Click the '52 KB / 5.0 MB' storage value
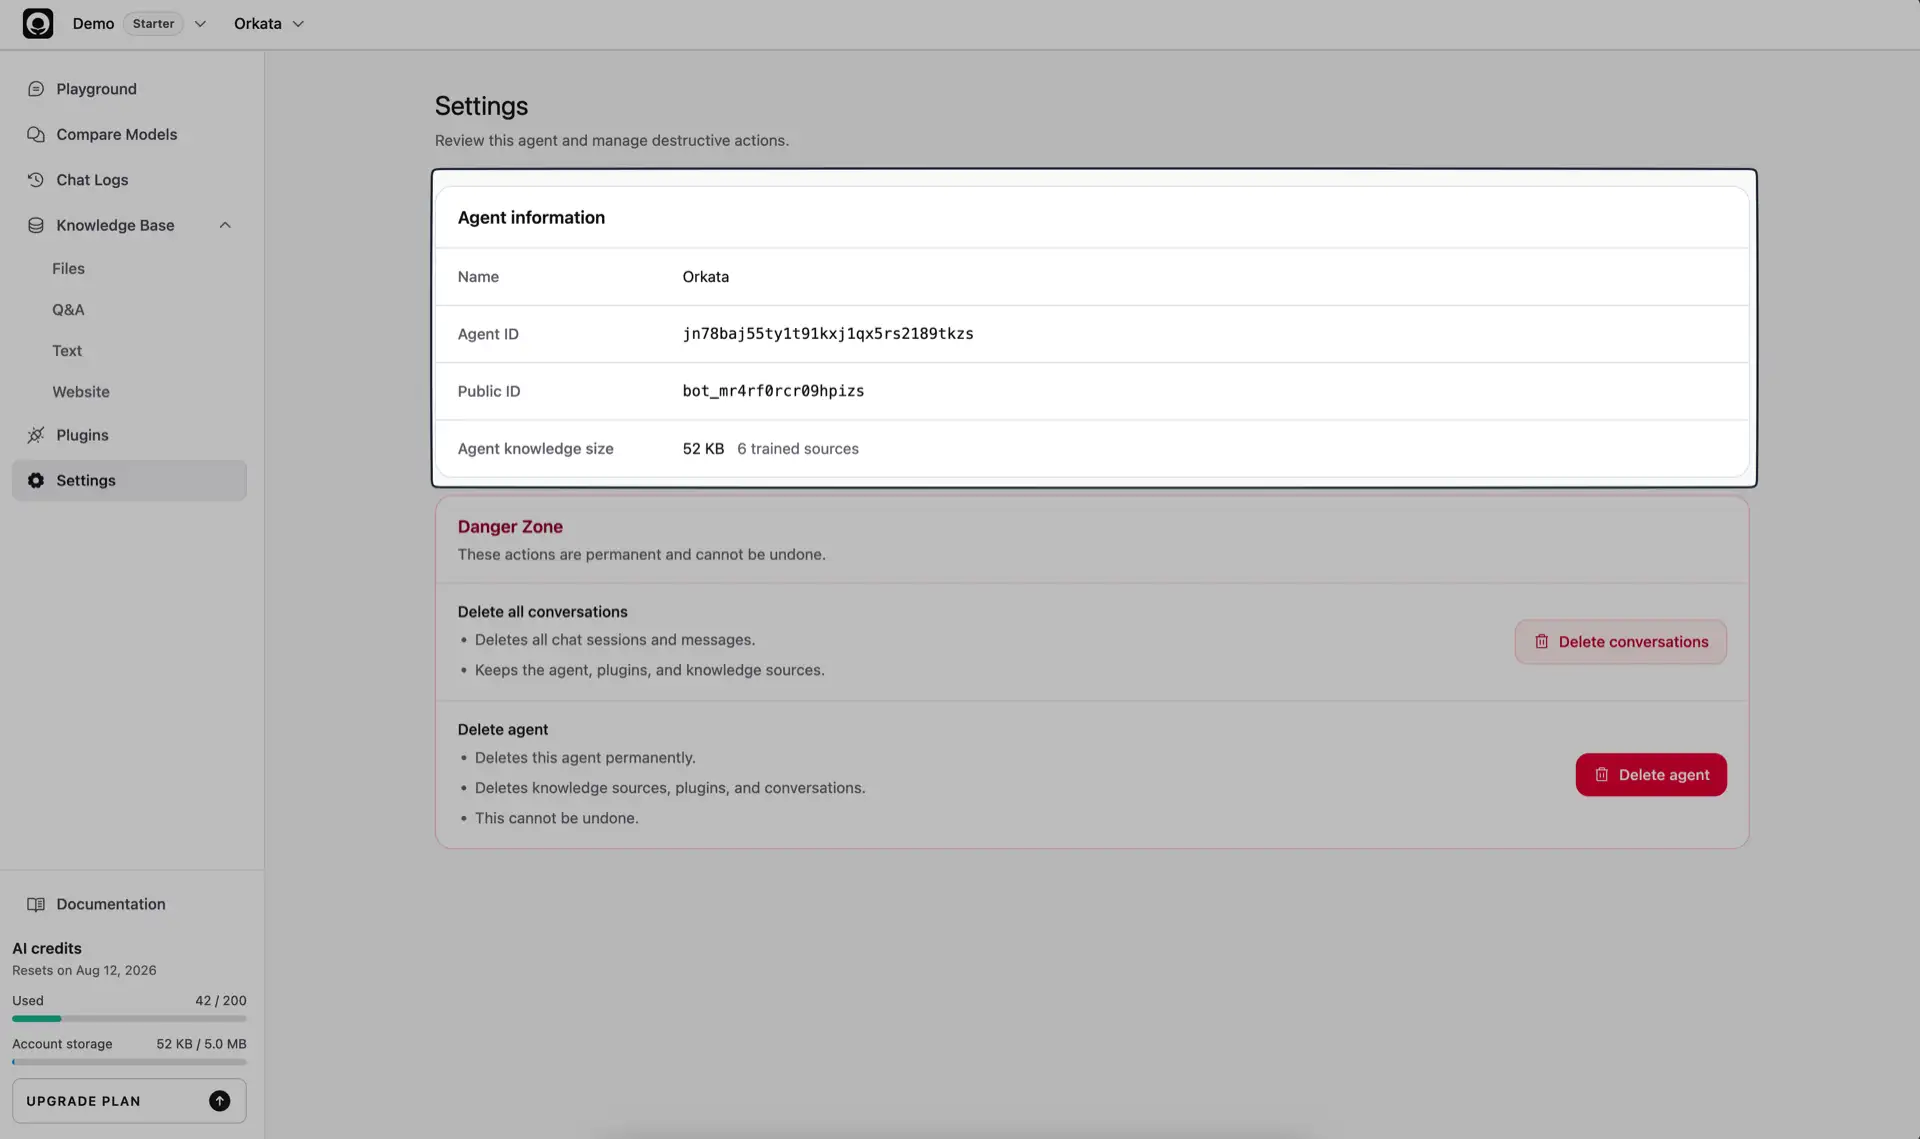Image resolution: width=1920 pixels, height=1139 pixels. tap(201, 1044)
